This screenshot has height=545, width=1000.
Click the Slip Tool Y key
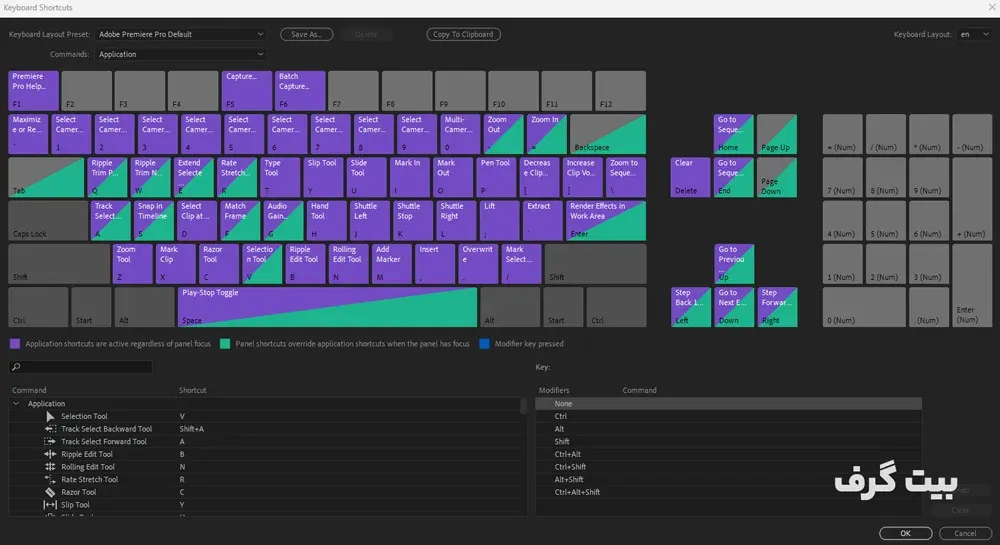323,177
